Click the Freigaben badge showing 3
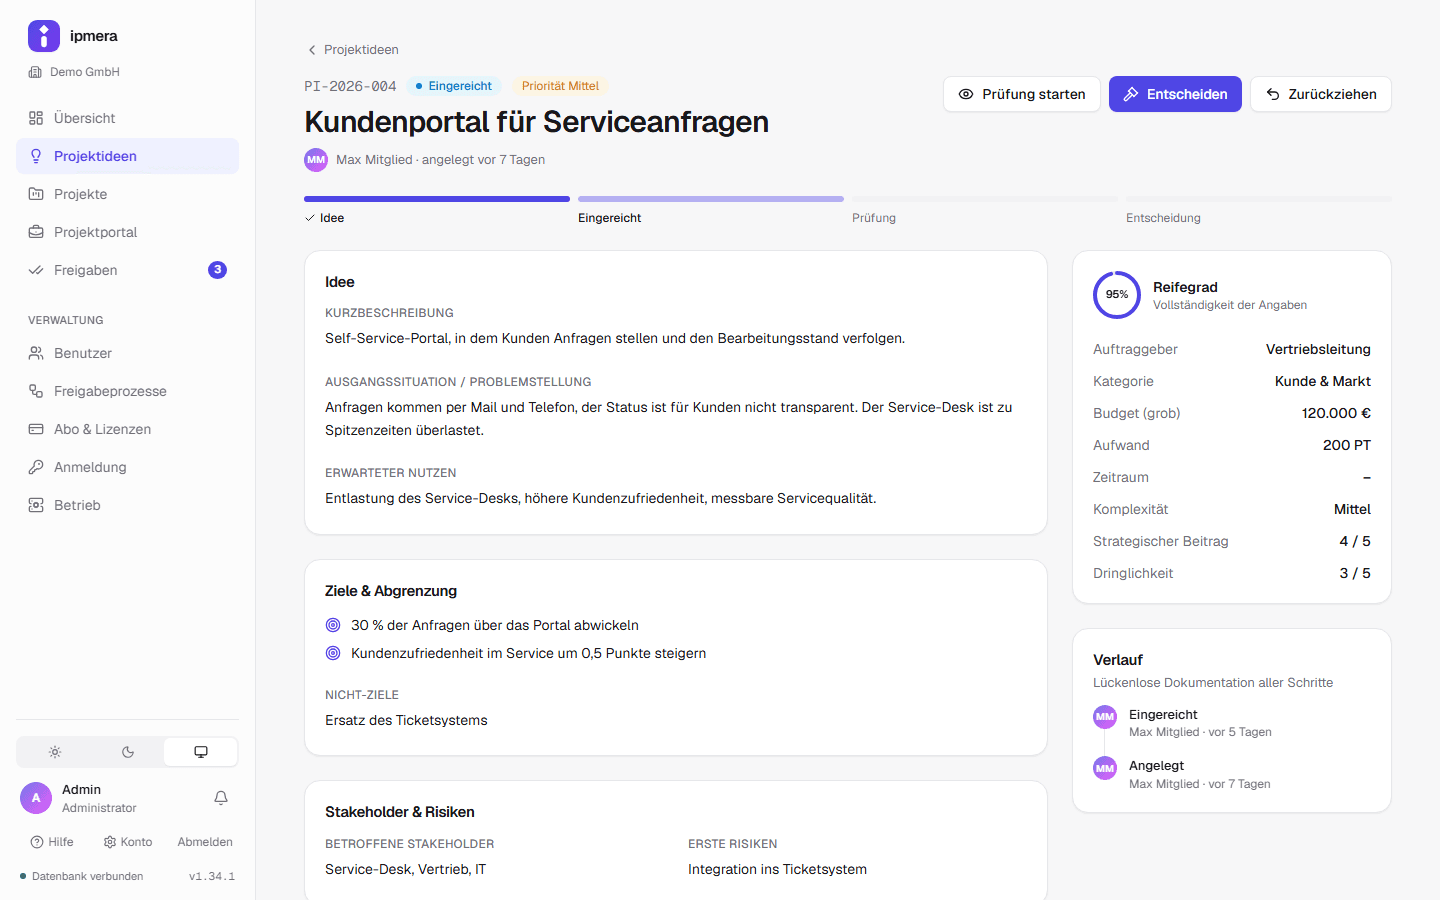Screen dimensions: 1440x900 217,270
